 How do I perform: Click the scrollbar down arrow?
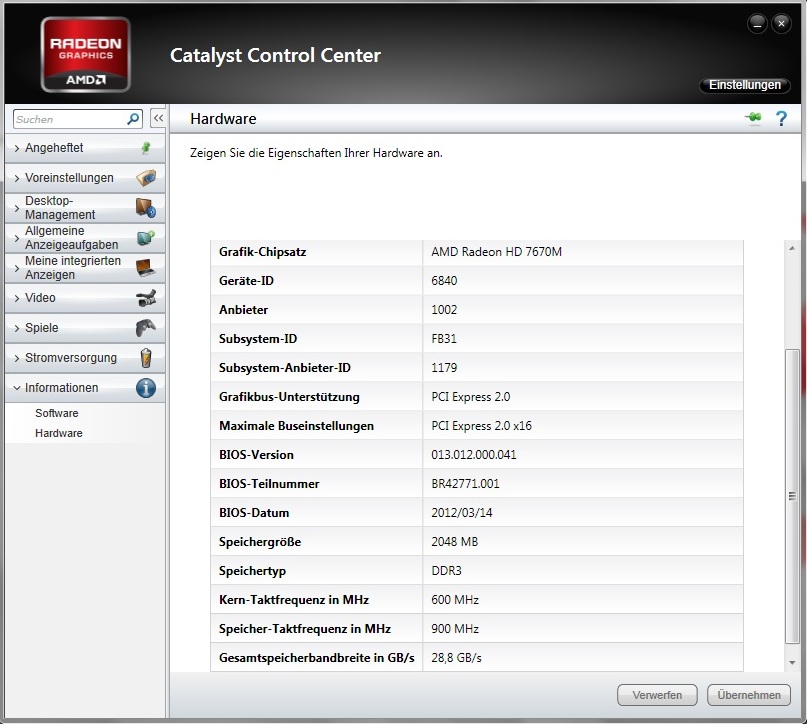[x=792, y=663]
